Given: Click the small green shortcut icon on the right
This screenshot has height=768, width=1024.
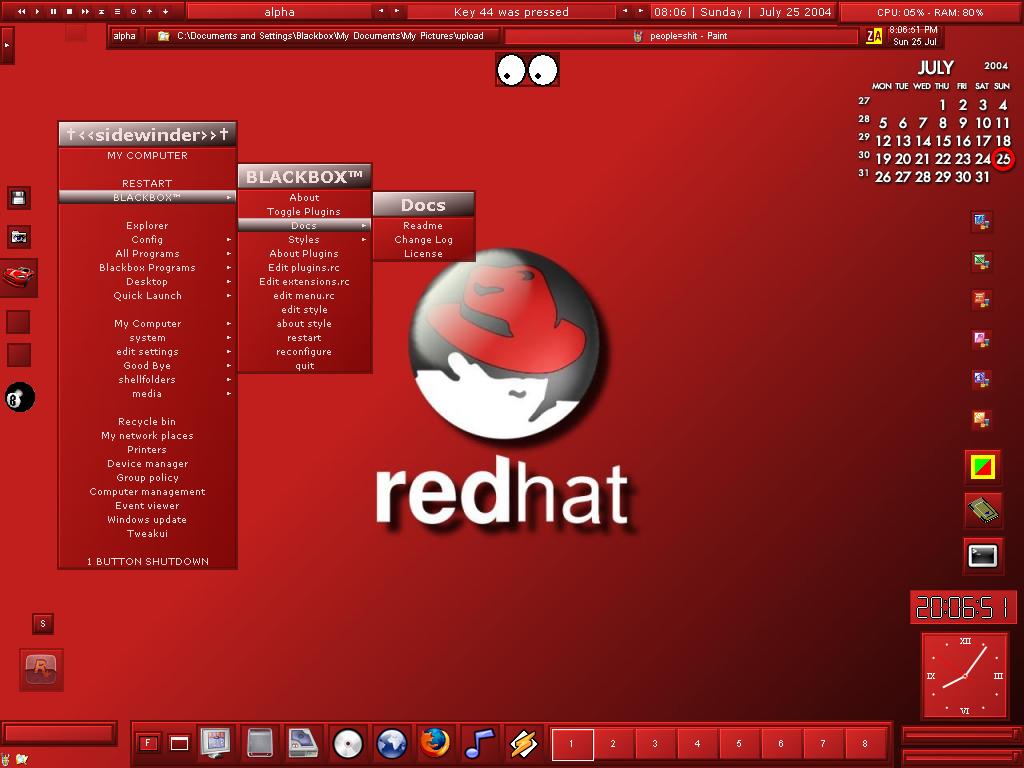Looking at the screenshot, I should pyautogui.click(x=981, y=262).
